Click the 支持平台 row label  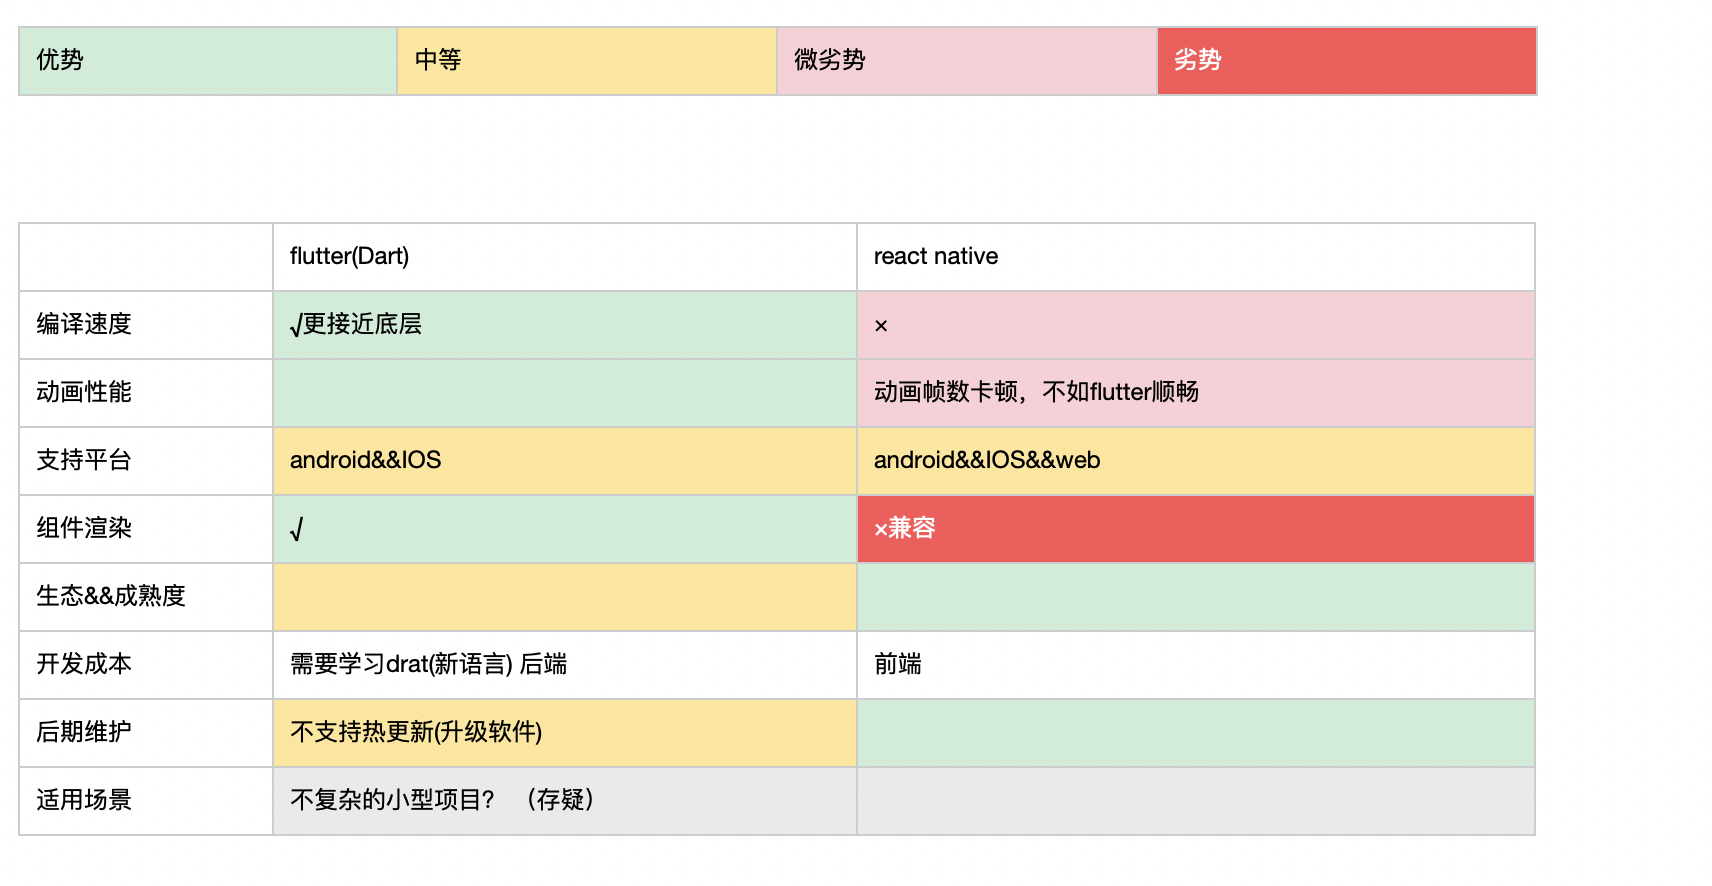[x=146, y=461]
